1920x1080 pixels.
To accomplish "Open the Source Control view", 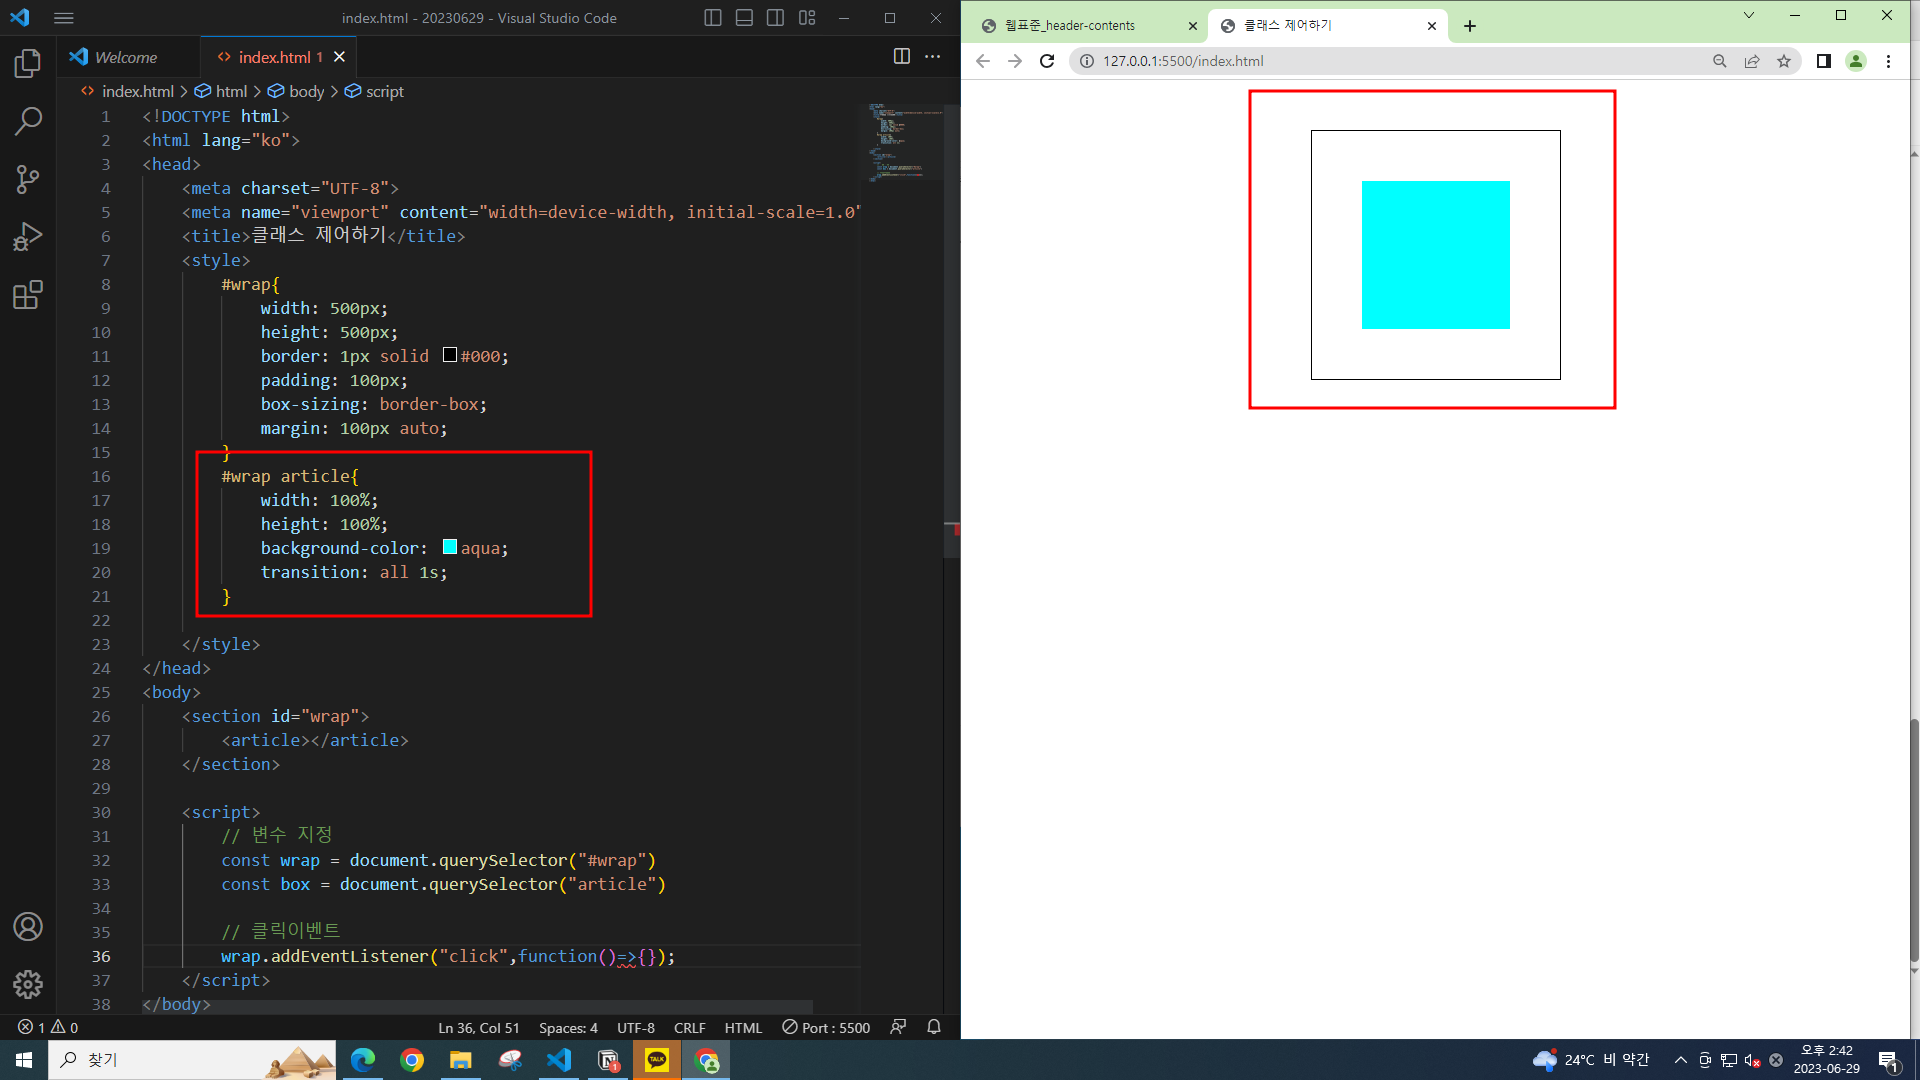I will click(28, 180).
